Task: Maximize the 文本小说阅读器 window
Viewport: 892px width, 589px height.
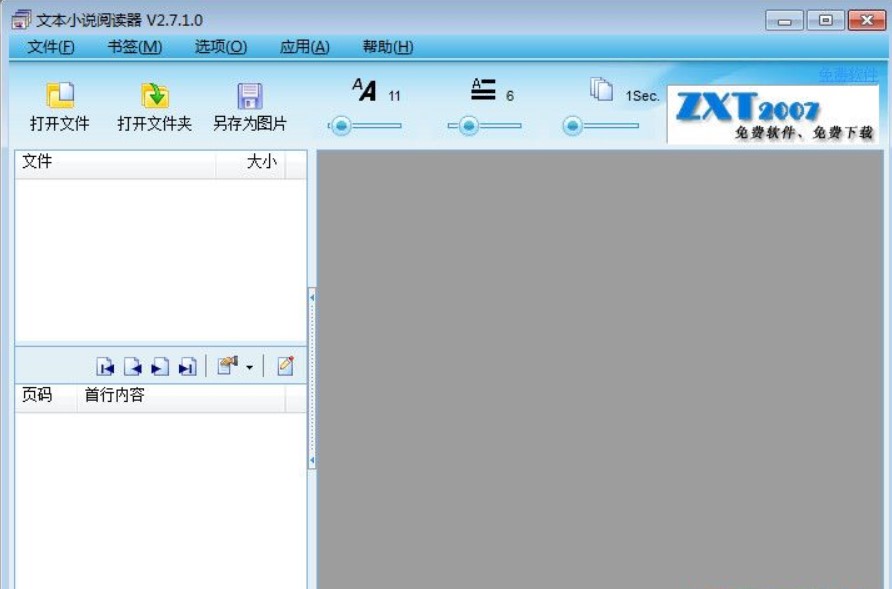Action: [x=825, y=20]
